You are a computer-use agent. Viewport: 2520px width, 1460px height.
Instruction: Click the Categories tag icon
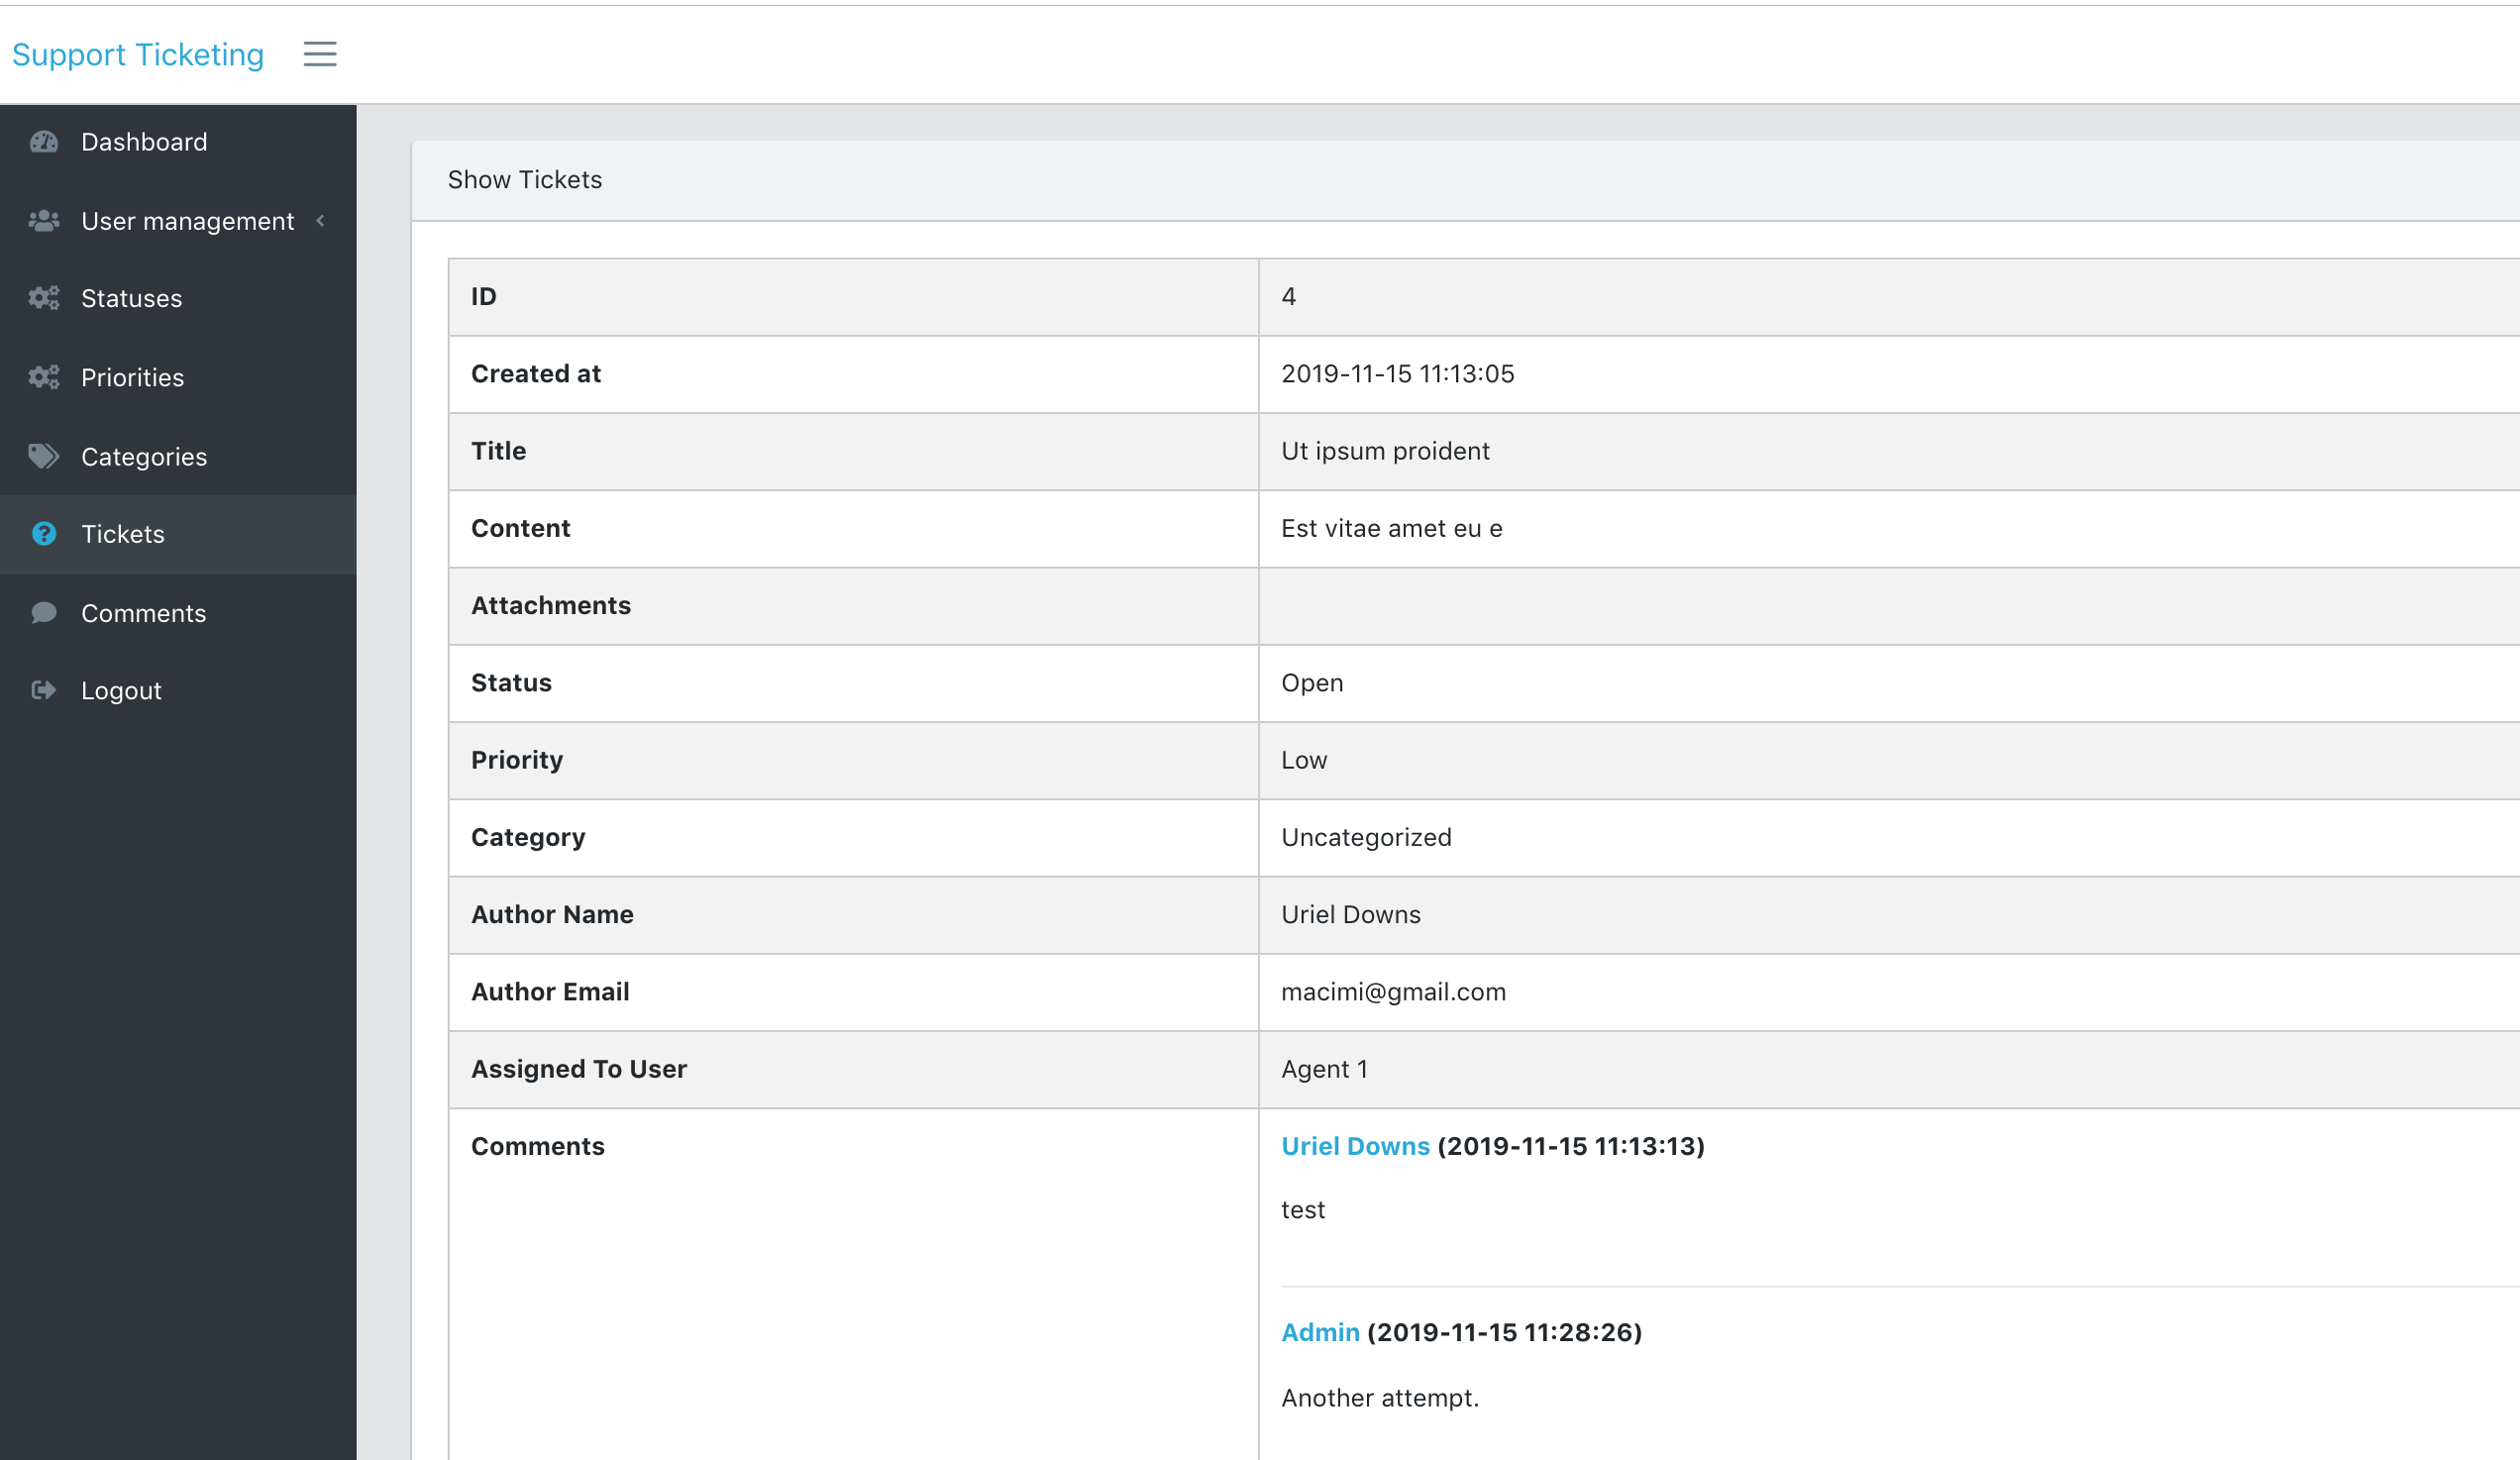(46, 456)
